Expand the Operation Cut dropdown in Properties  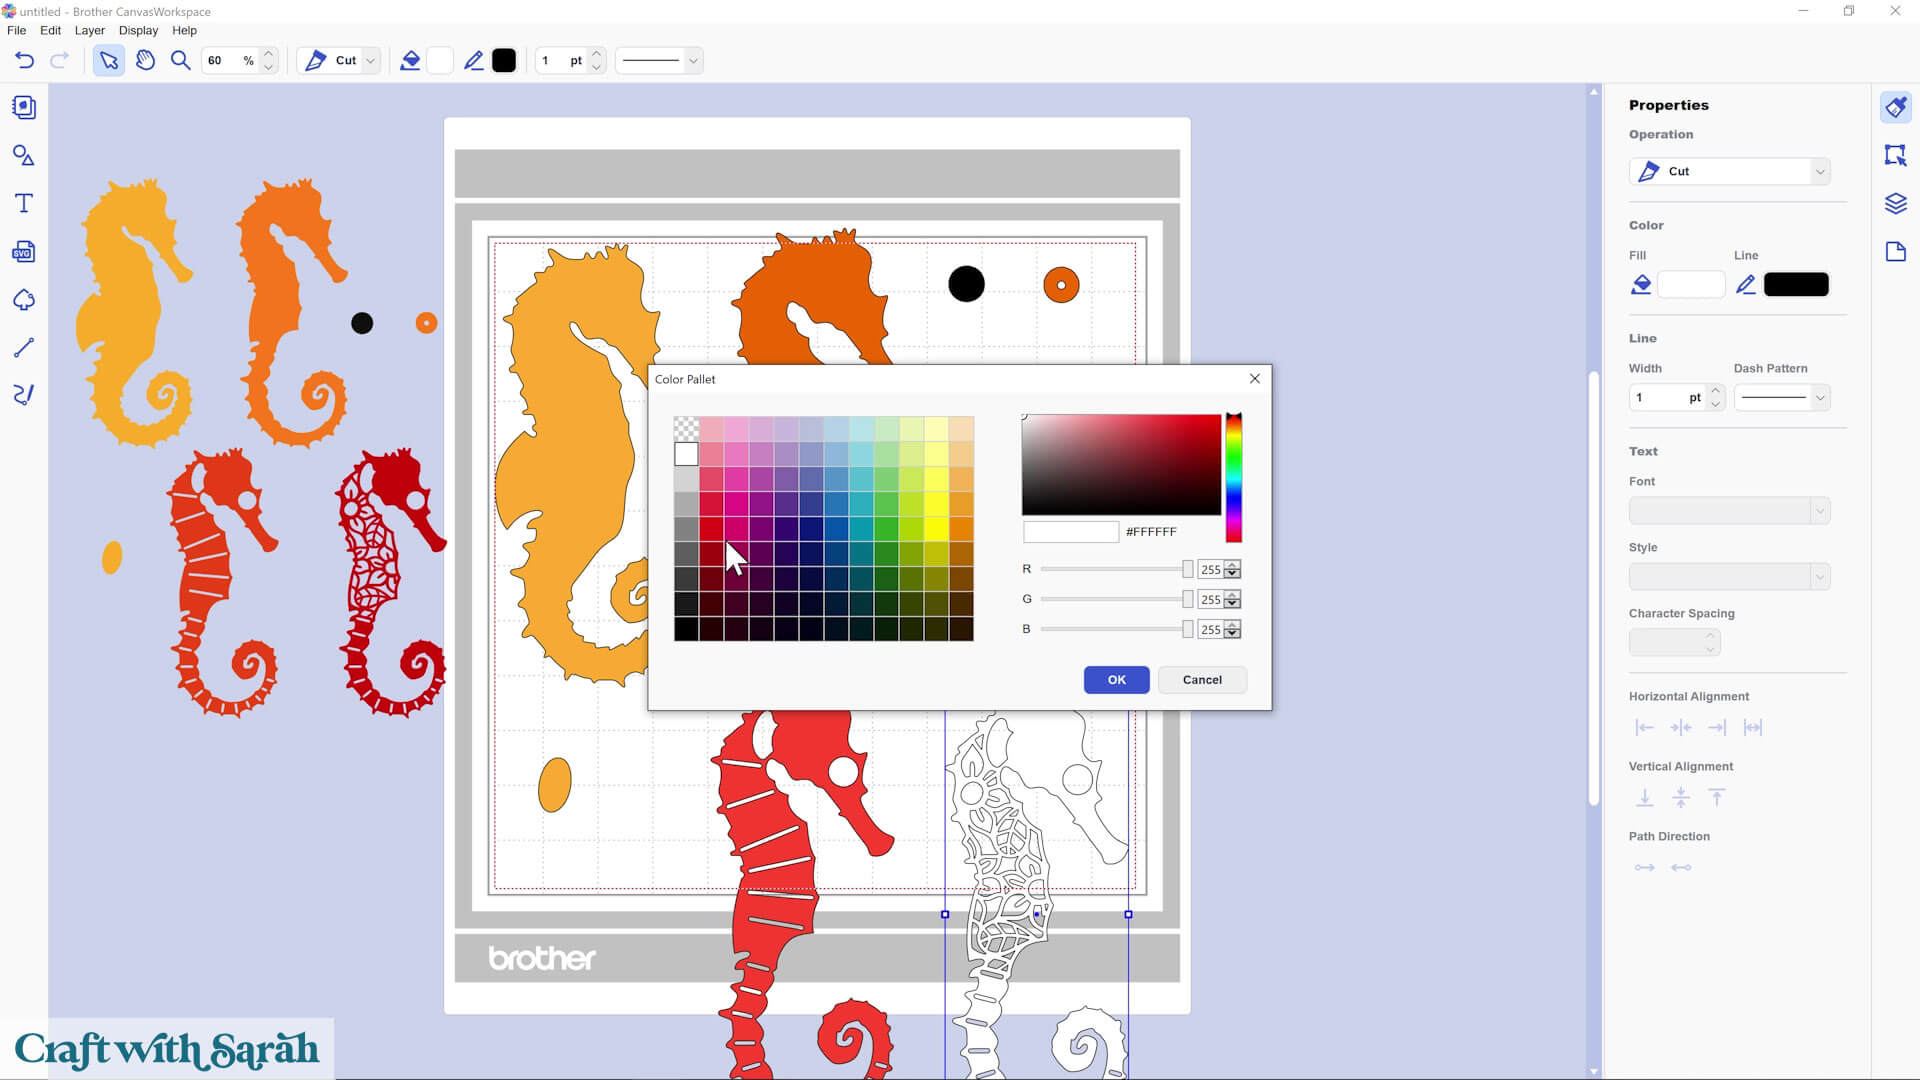[x=1820, y=172]
